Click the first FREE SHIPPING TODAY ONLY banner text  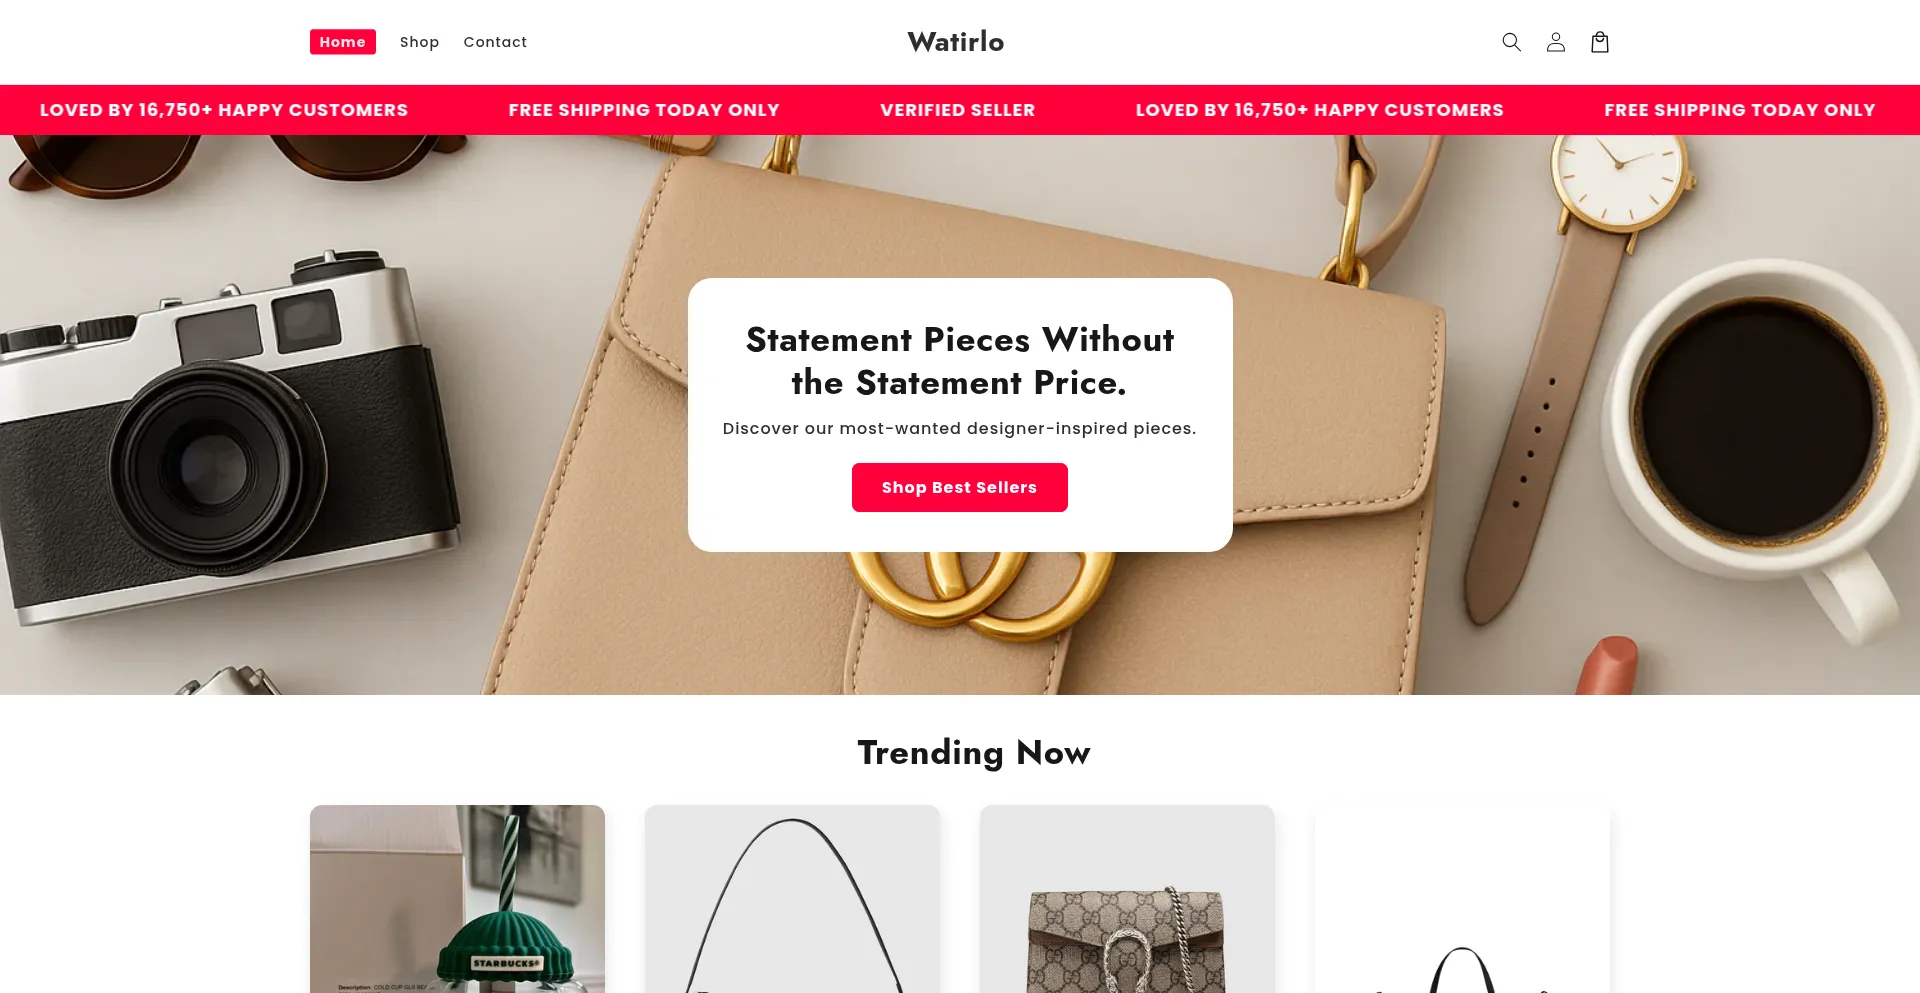(x=644, y=110)
